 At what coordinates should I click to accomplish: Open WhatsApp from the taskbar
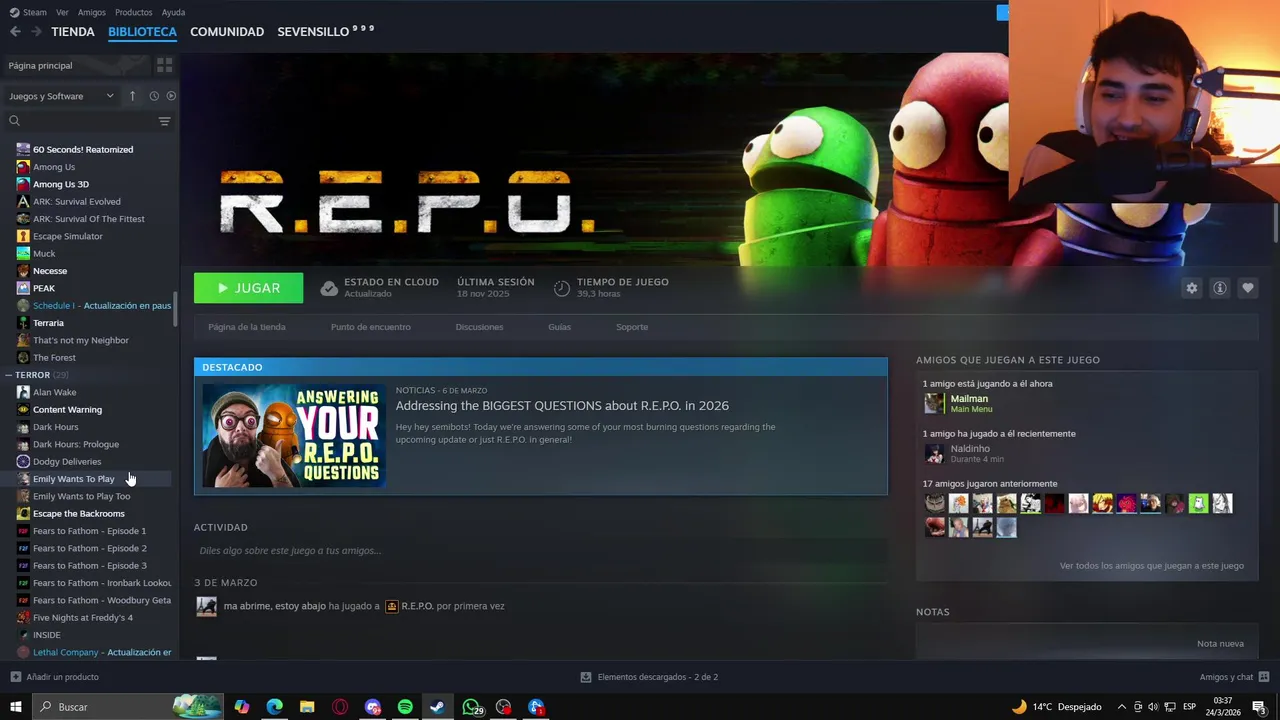(x=471, y=707)
